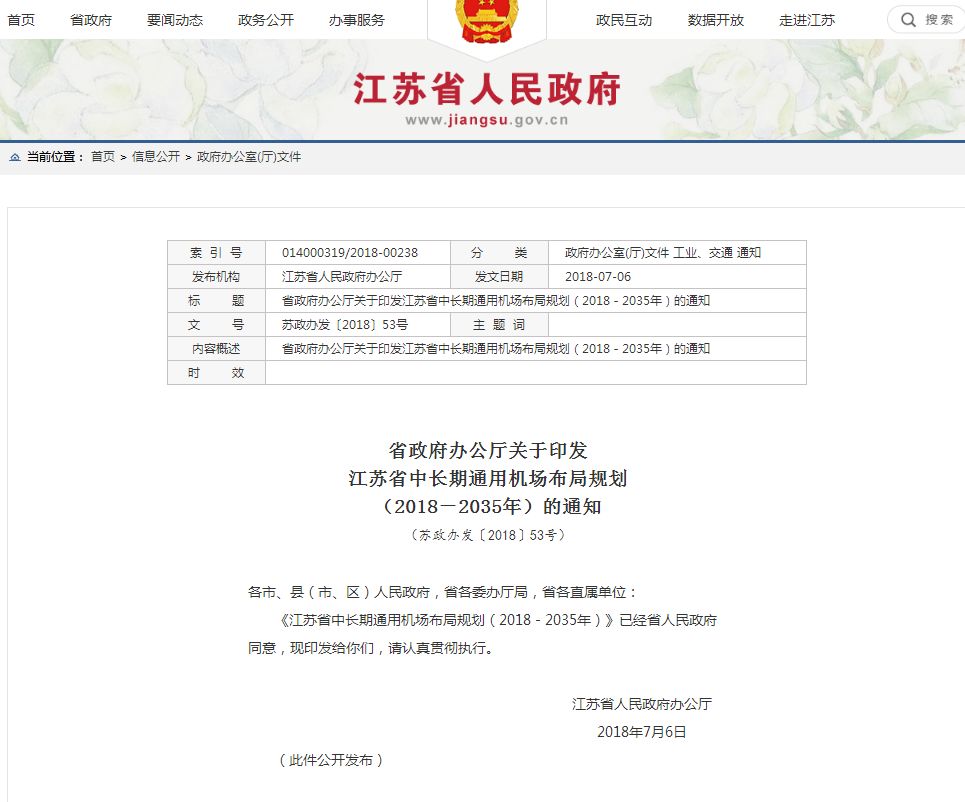The image size is (965, 802).
Task: Click the home icon beside 当前位置
Action: click(x=14, y=157)
